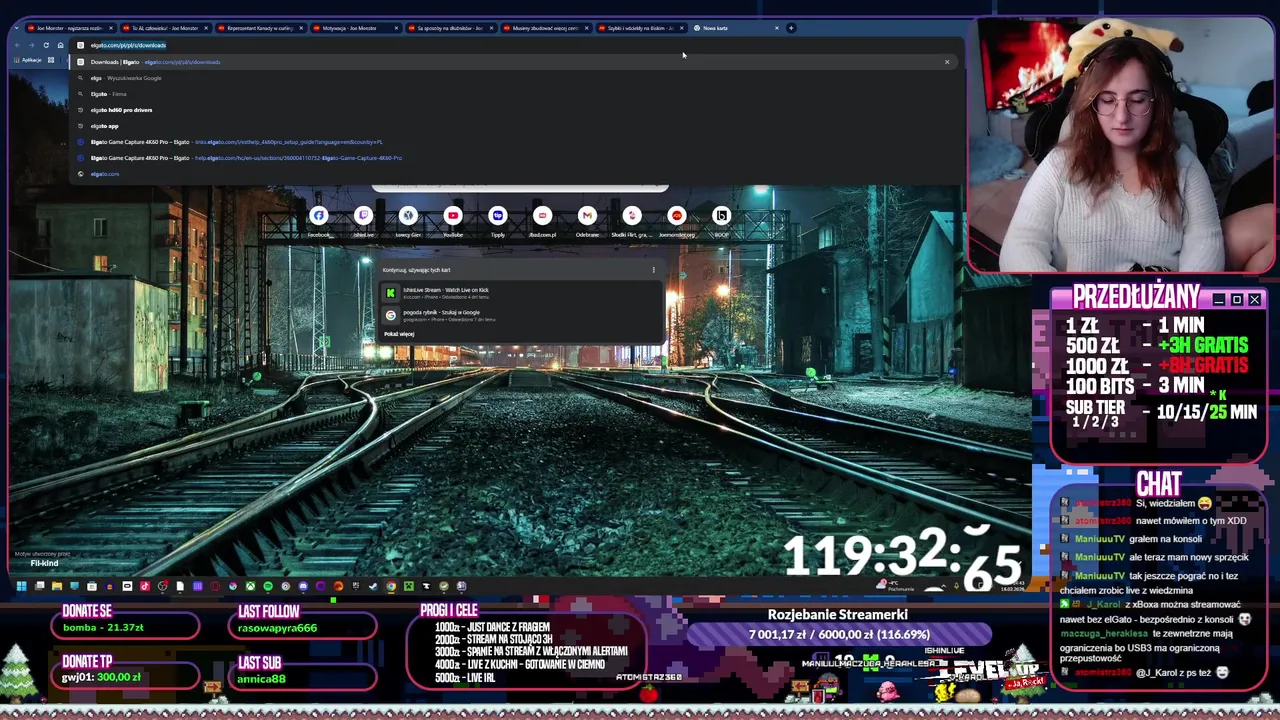Go to the browser Home page

(x=61, y=45)
